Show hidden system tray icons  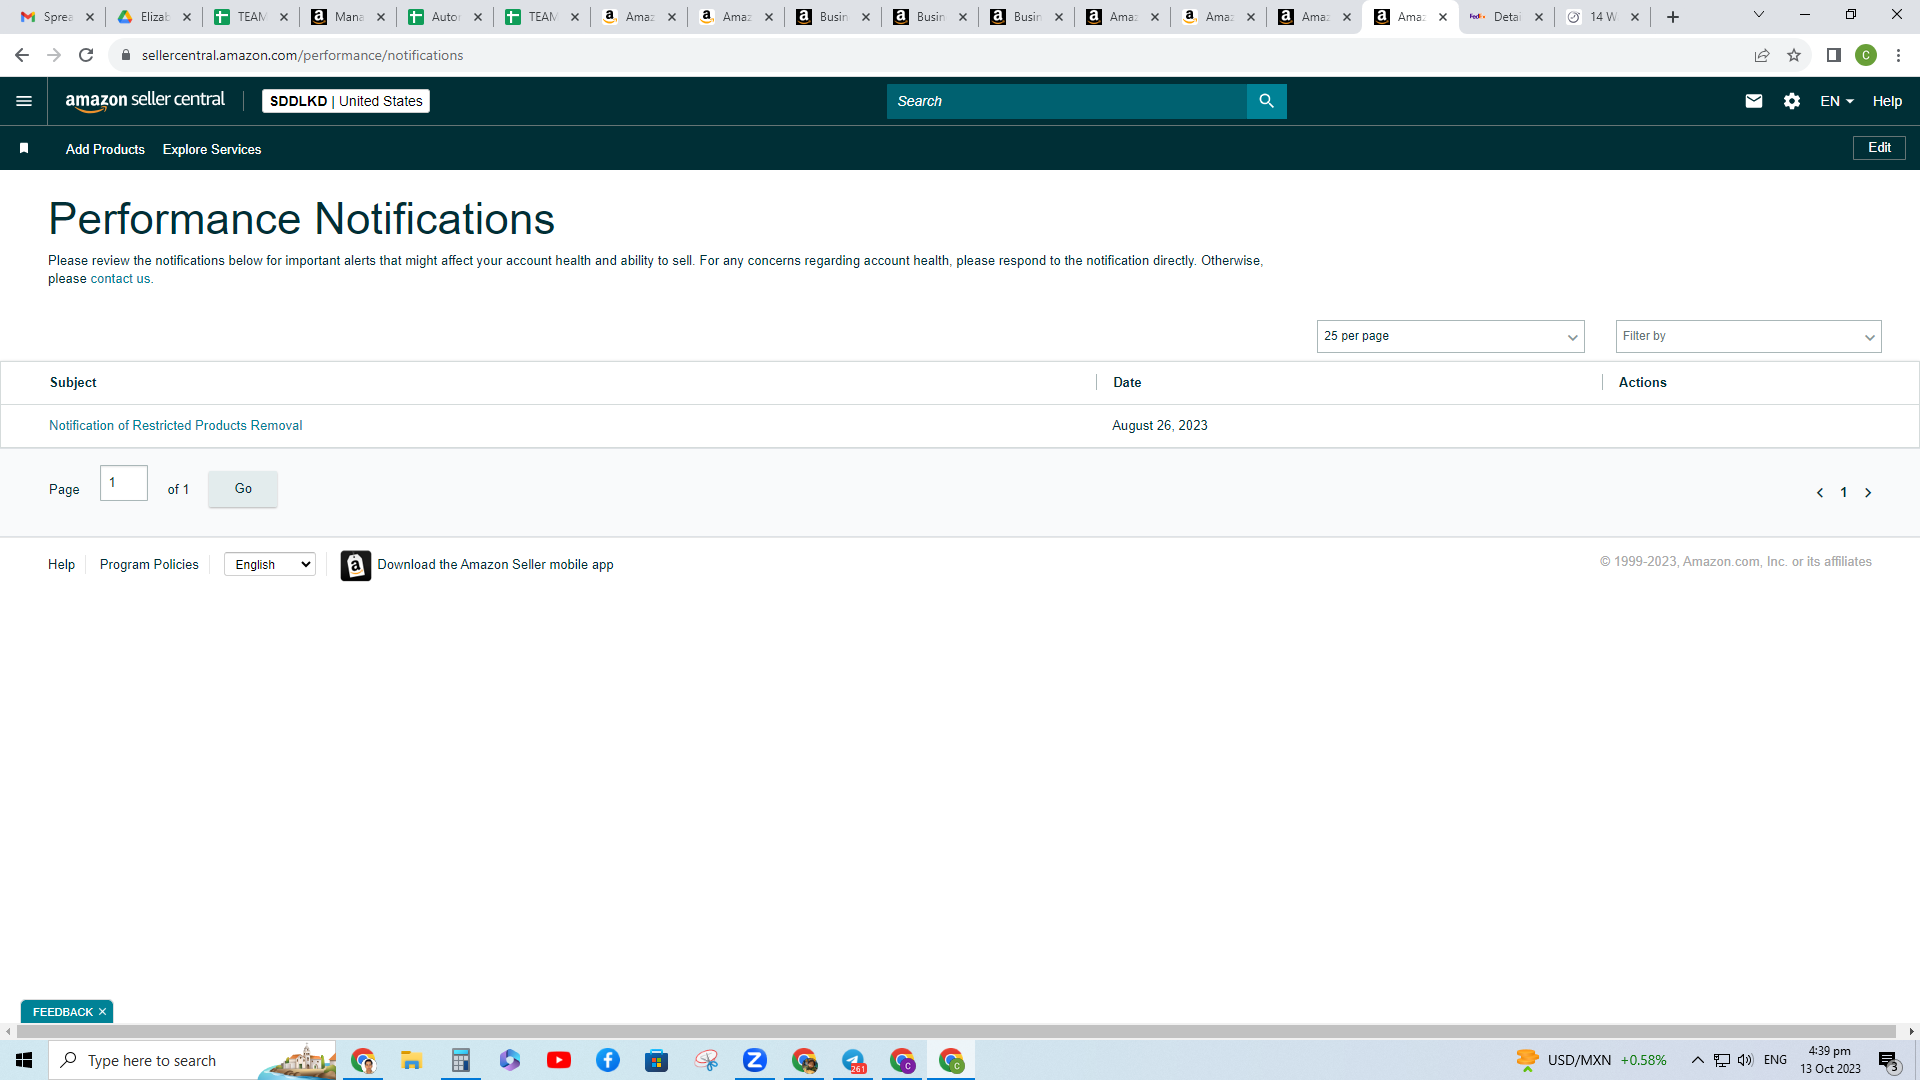click(x=1697, y=1060)
